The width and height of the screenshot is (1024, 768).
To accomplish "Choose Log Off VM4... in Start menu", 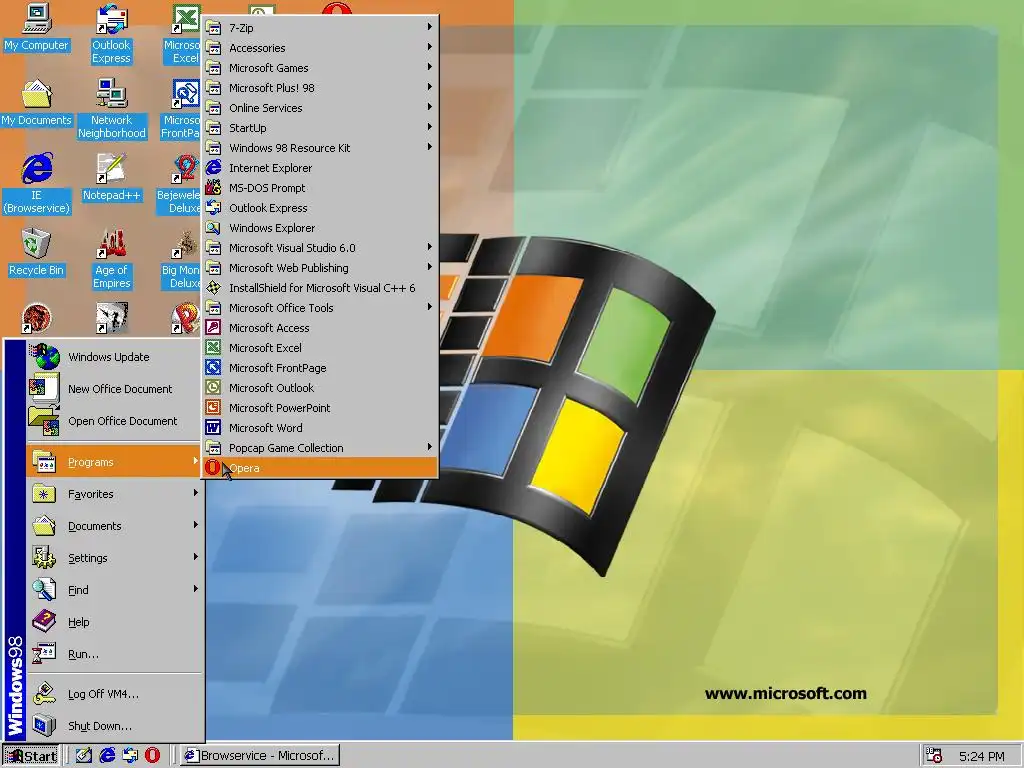I will [114, 694].
